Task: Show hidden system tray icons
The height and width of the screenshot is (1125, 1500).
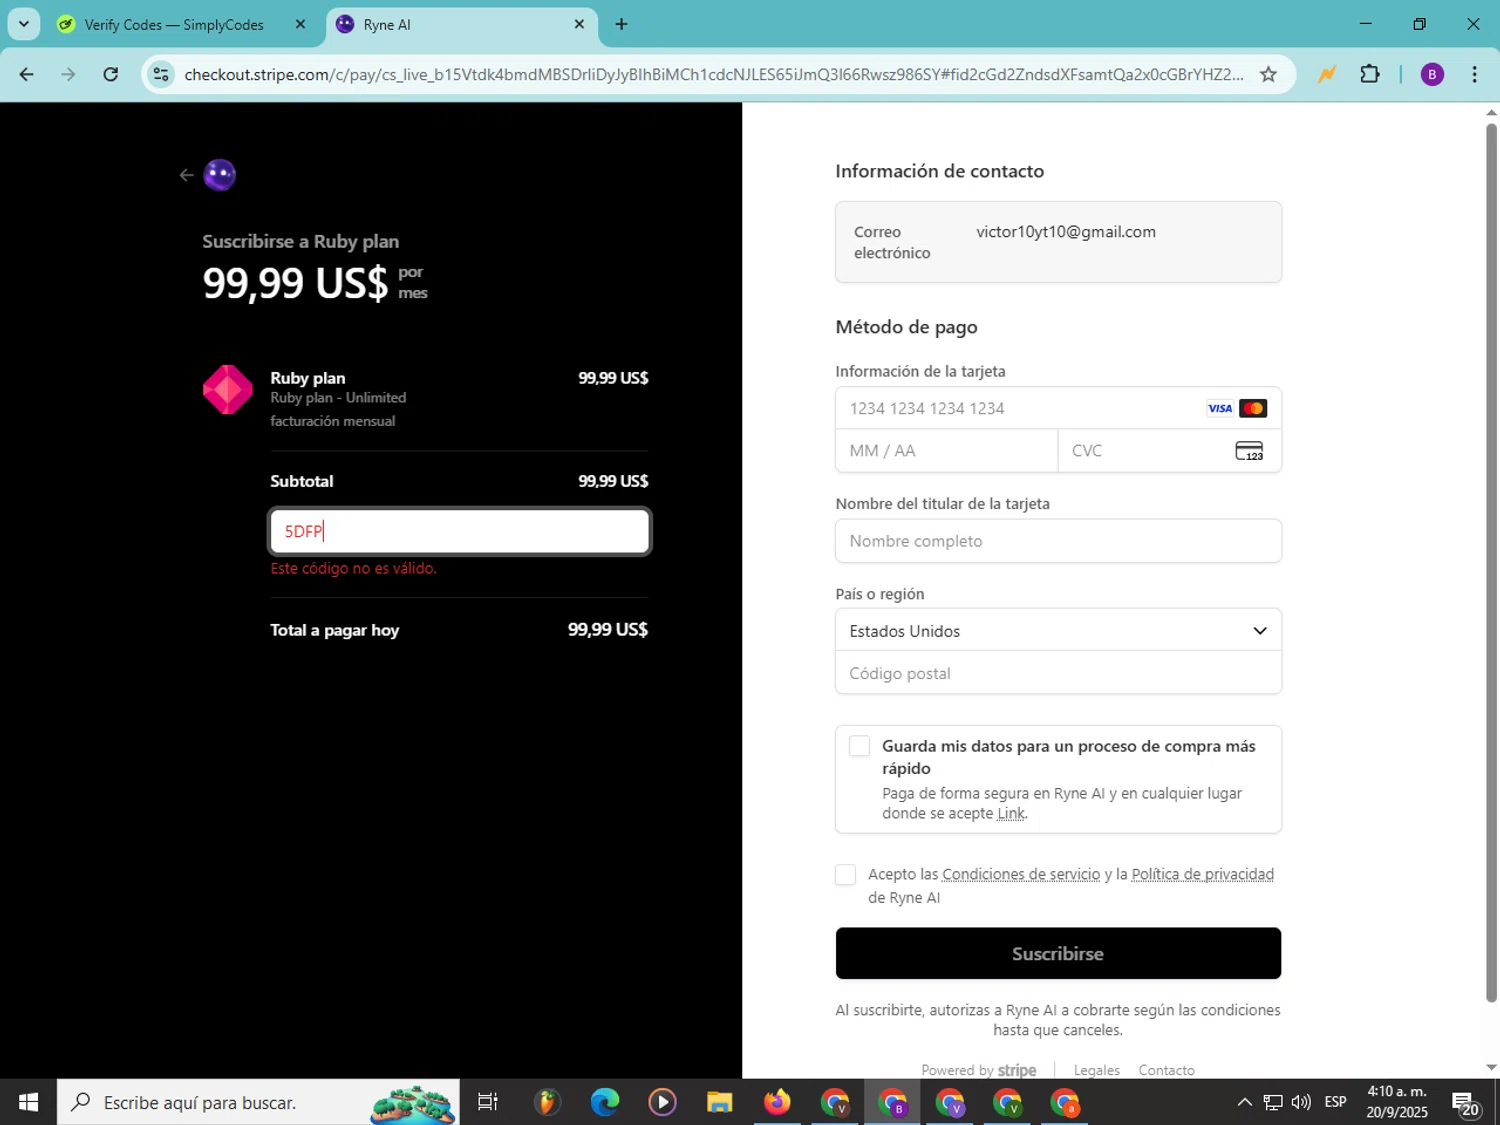Action: 1244,1102
